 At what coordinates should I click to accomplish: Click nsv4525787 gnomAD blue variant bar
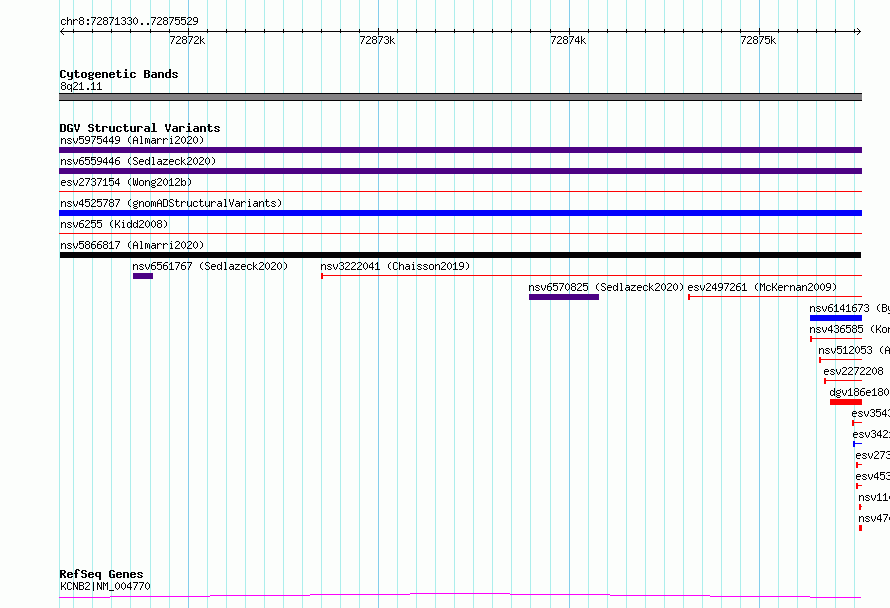point(460,213)
